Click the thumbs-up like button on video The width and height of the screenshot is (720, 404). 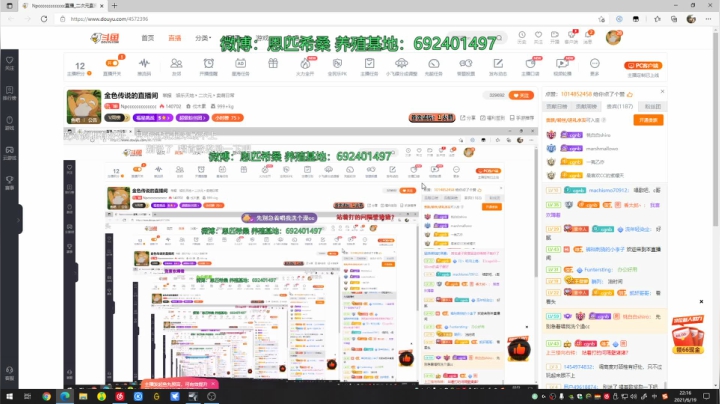click(x=519, y=350)
